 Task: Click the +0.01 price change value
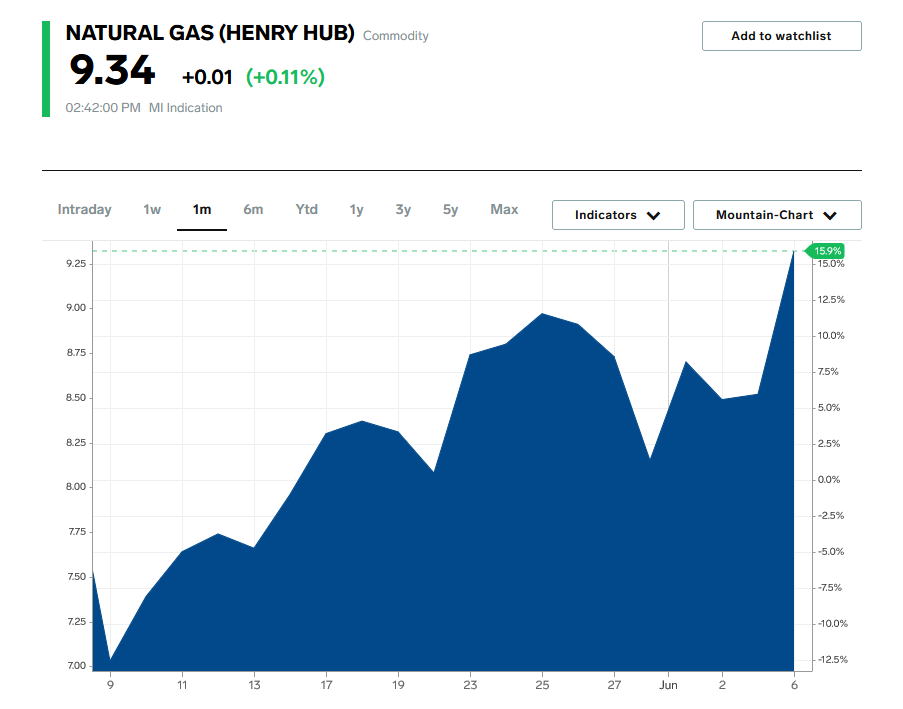pos(207,77)
